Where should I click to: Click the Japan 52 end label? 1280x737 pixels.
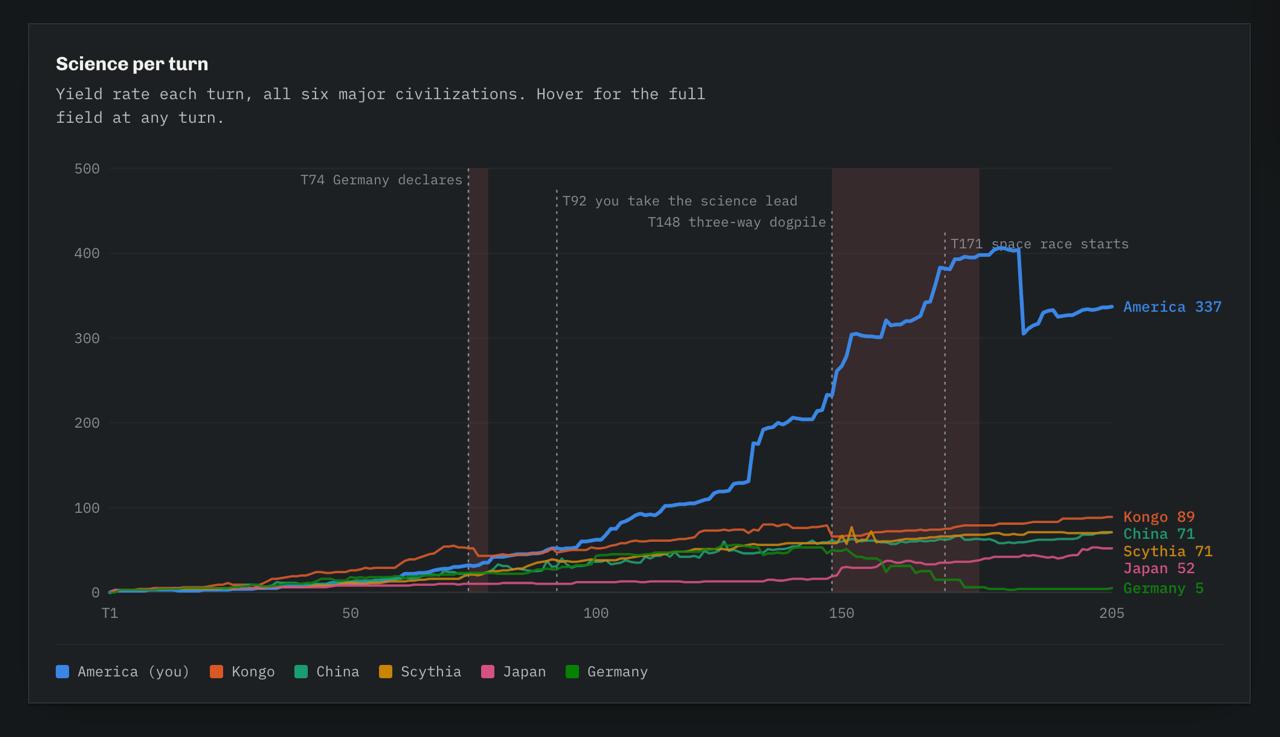(1159, 568)
